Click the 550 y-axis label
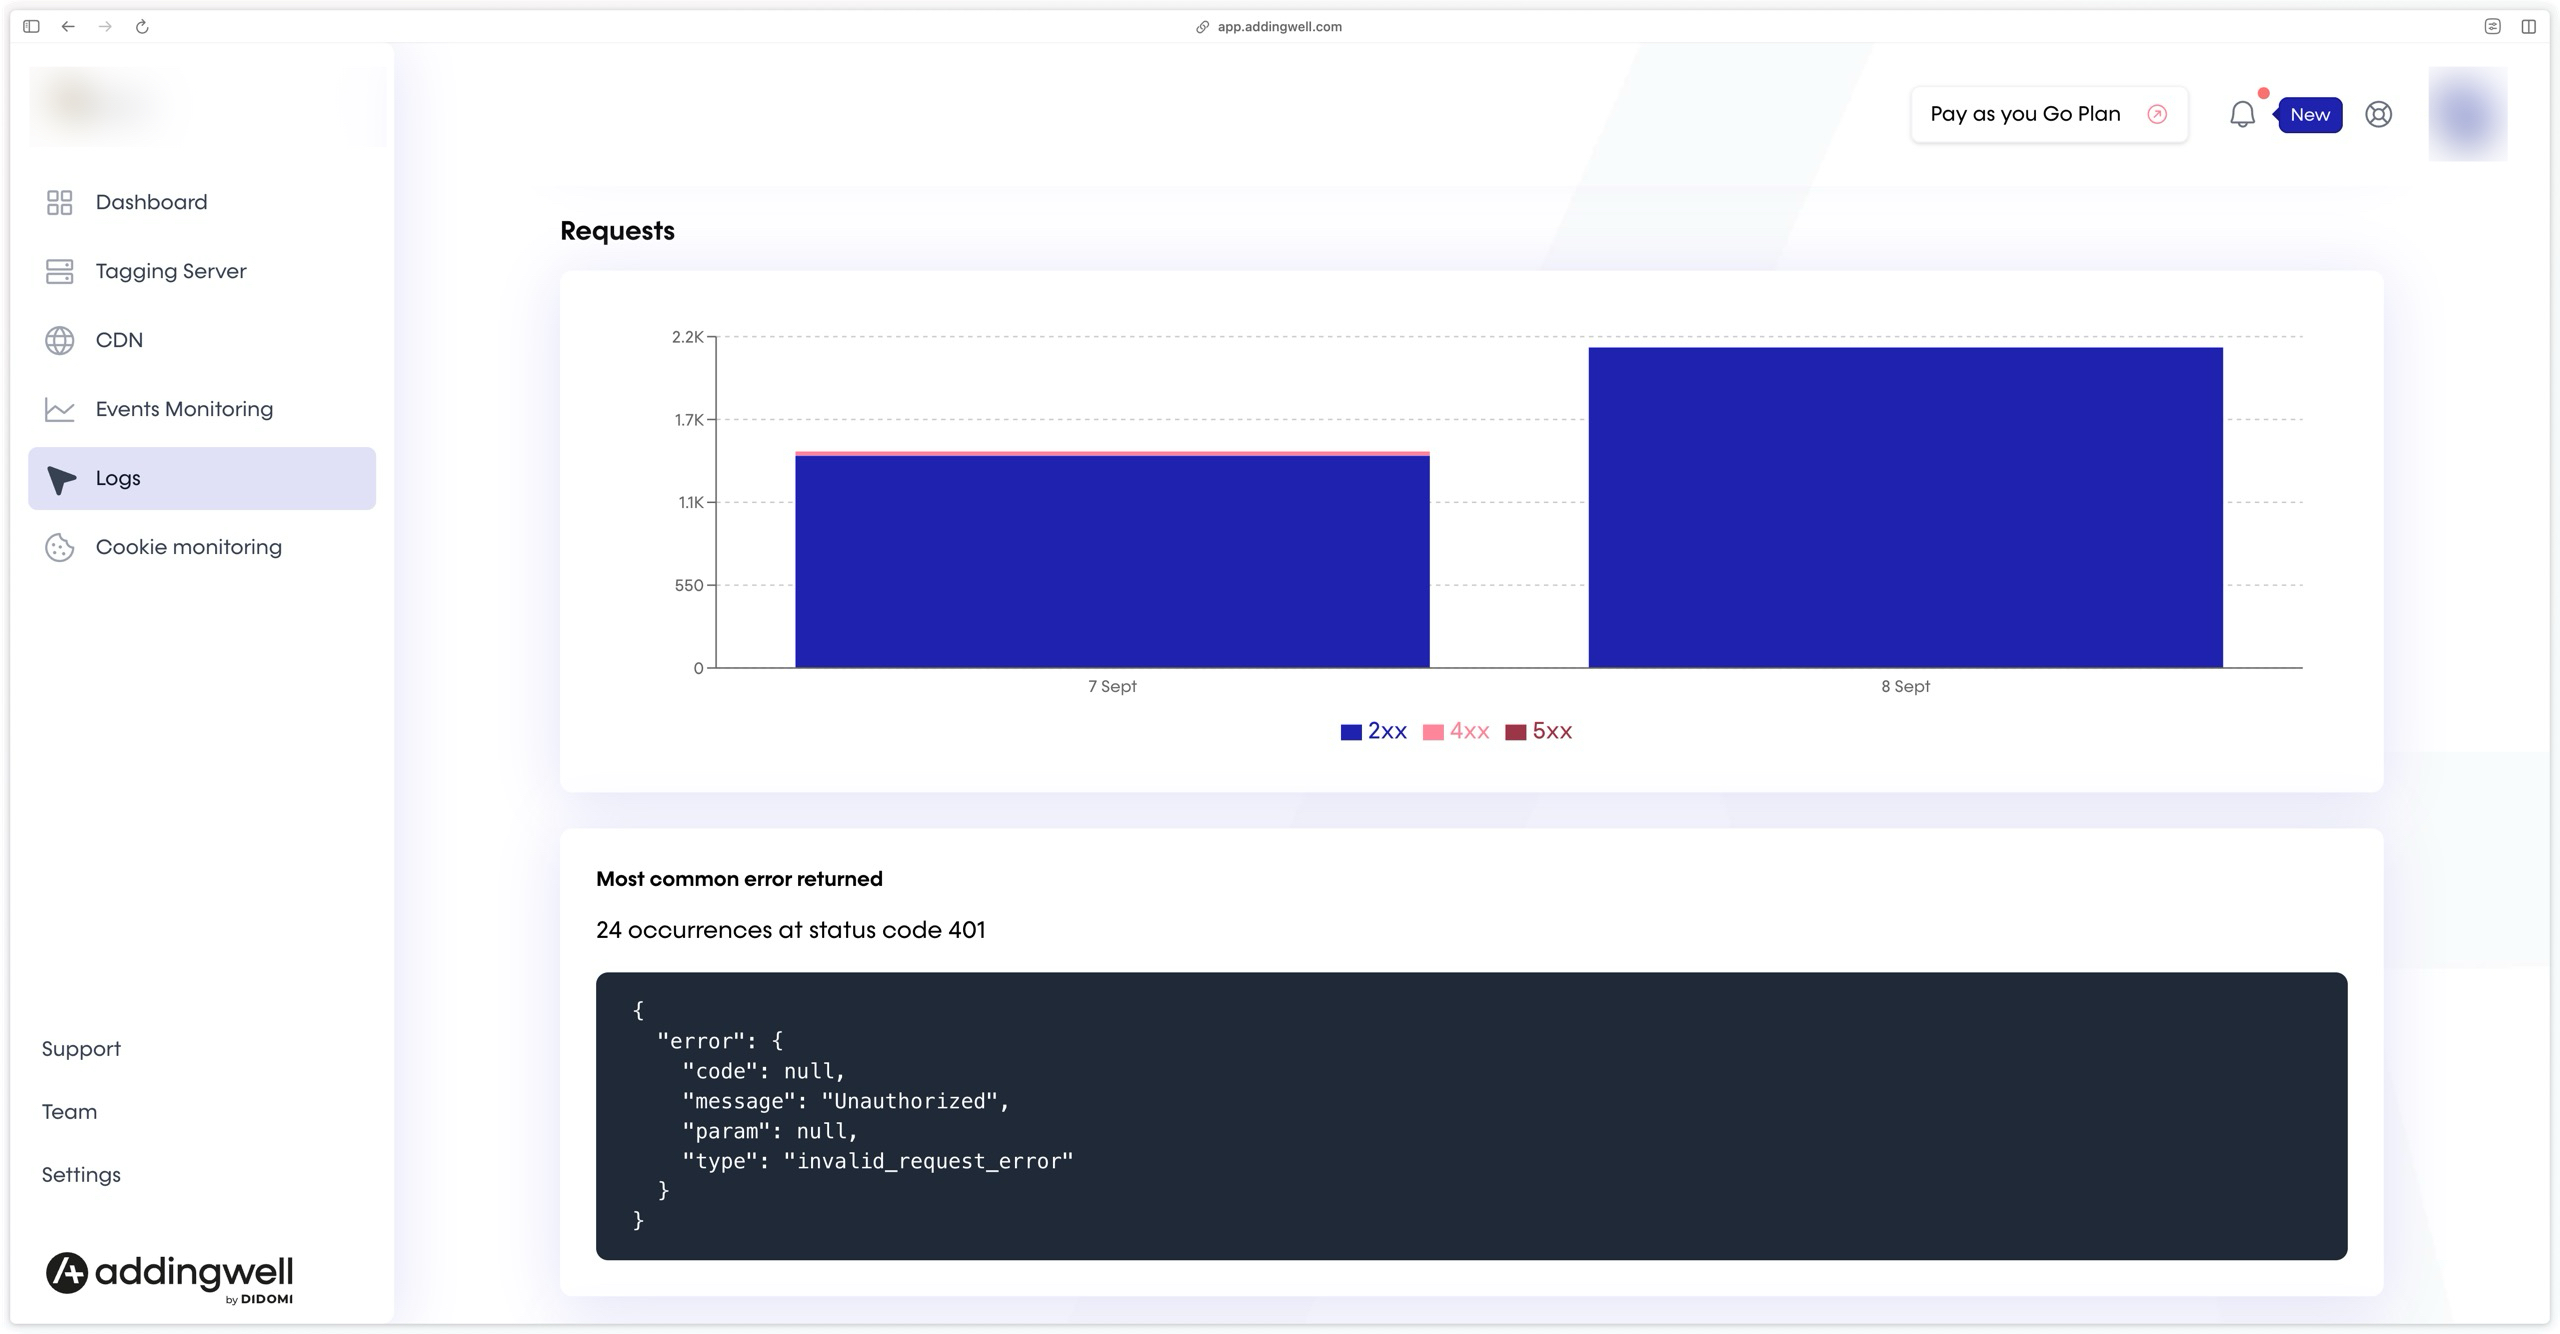The width and height of the screenshot is (2560, 1334). (689, 586)
